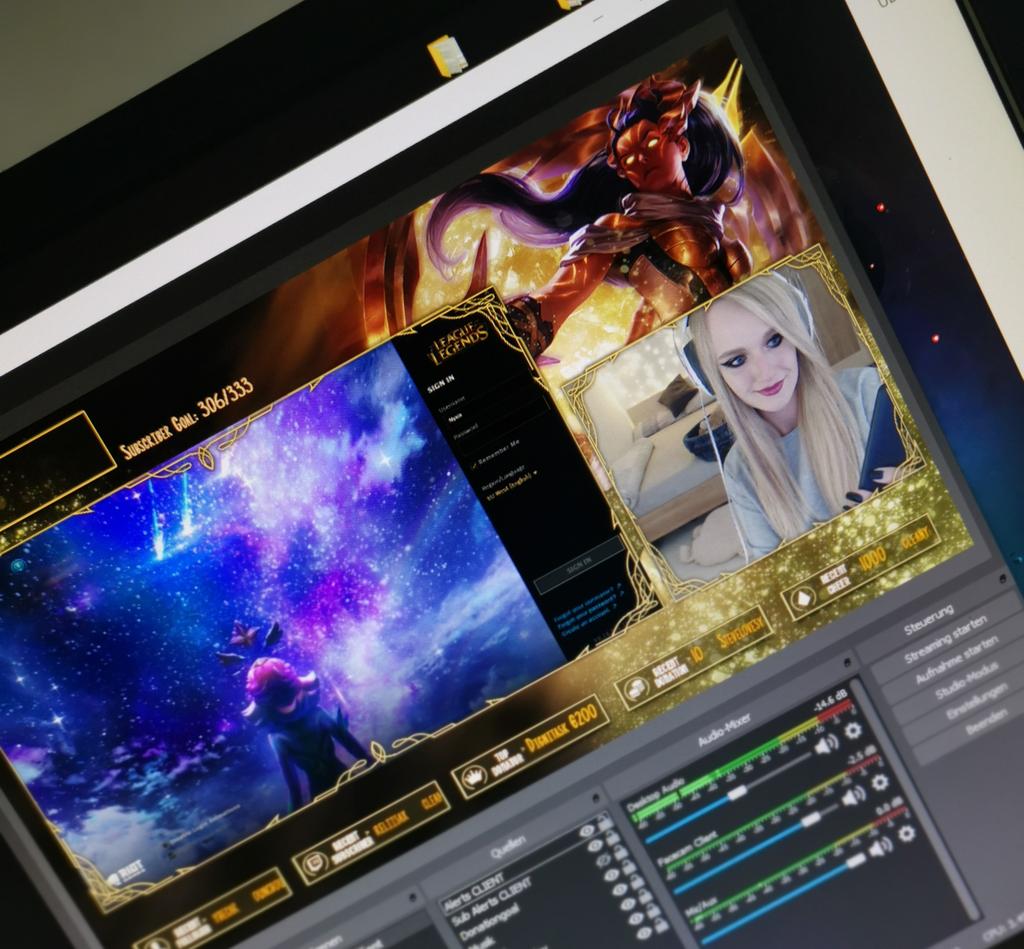Click the -14.6 dB Desktop Audio level readout
Viewport: 1024px width, 949px height.
pyautogui.click(x=831, y=701)
